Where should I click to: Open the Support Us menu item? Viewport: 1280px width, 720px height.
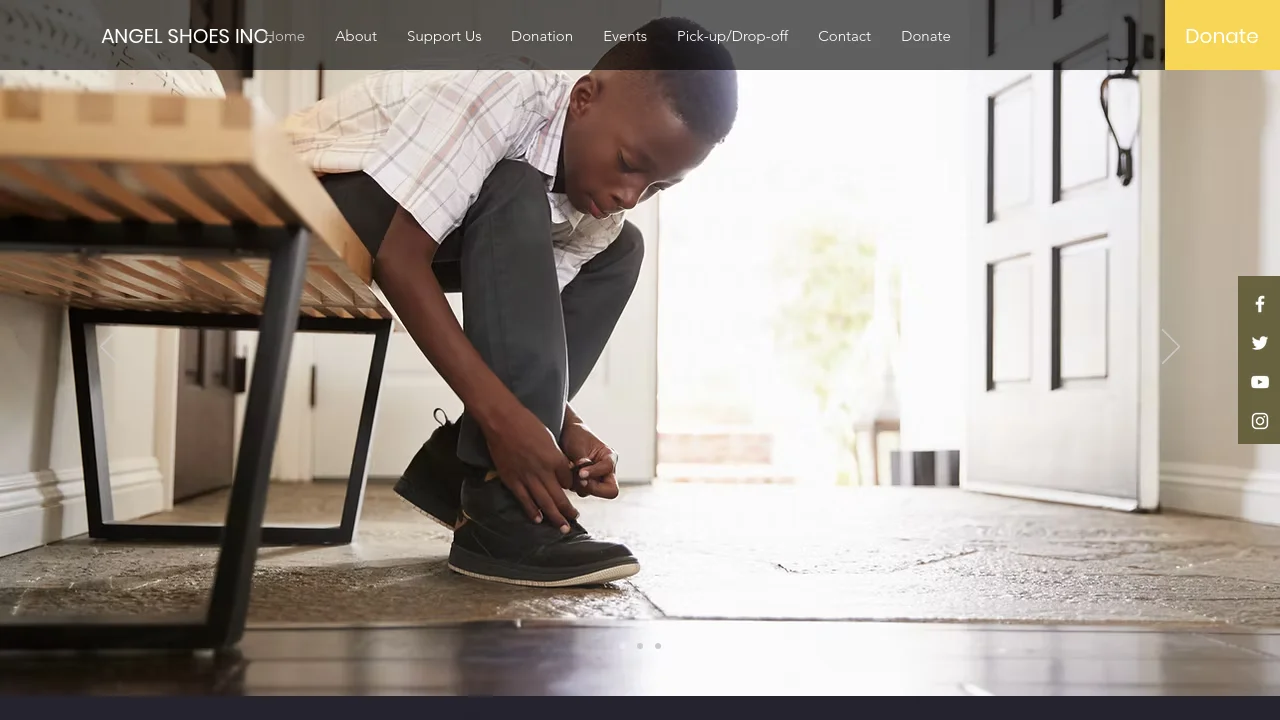[x=444, y=36]
